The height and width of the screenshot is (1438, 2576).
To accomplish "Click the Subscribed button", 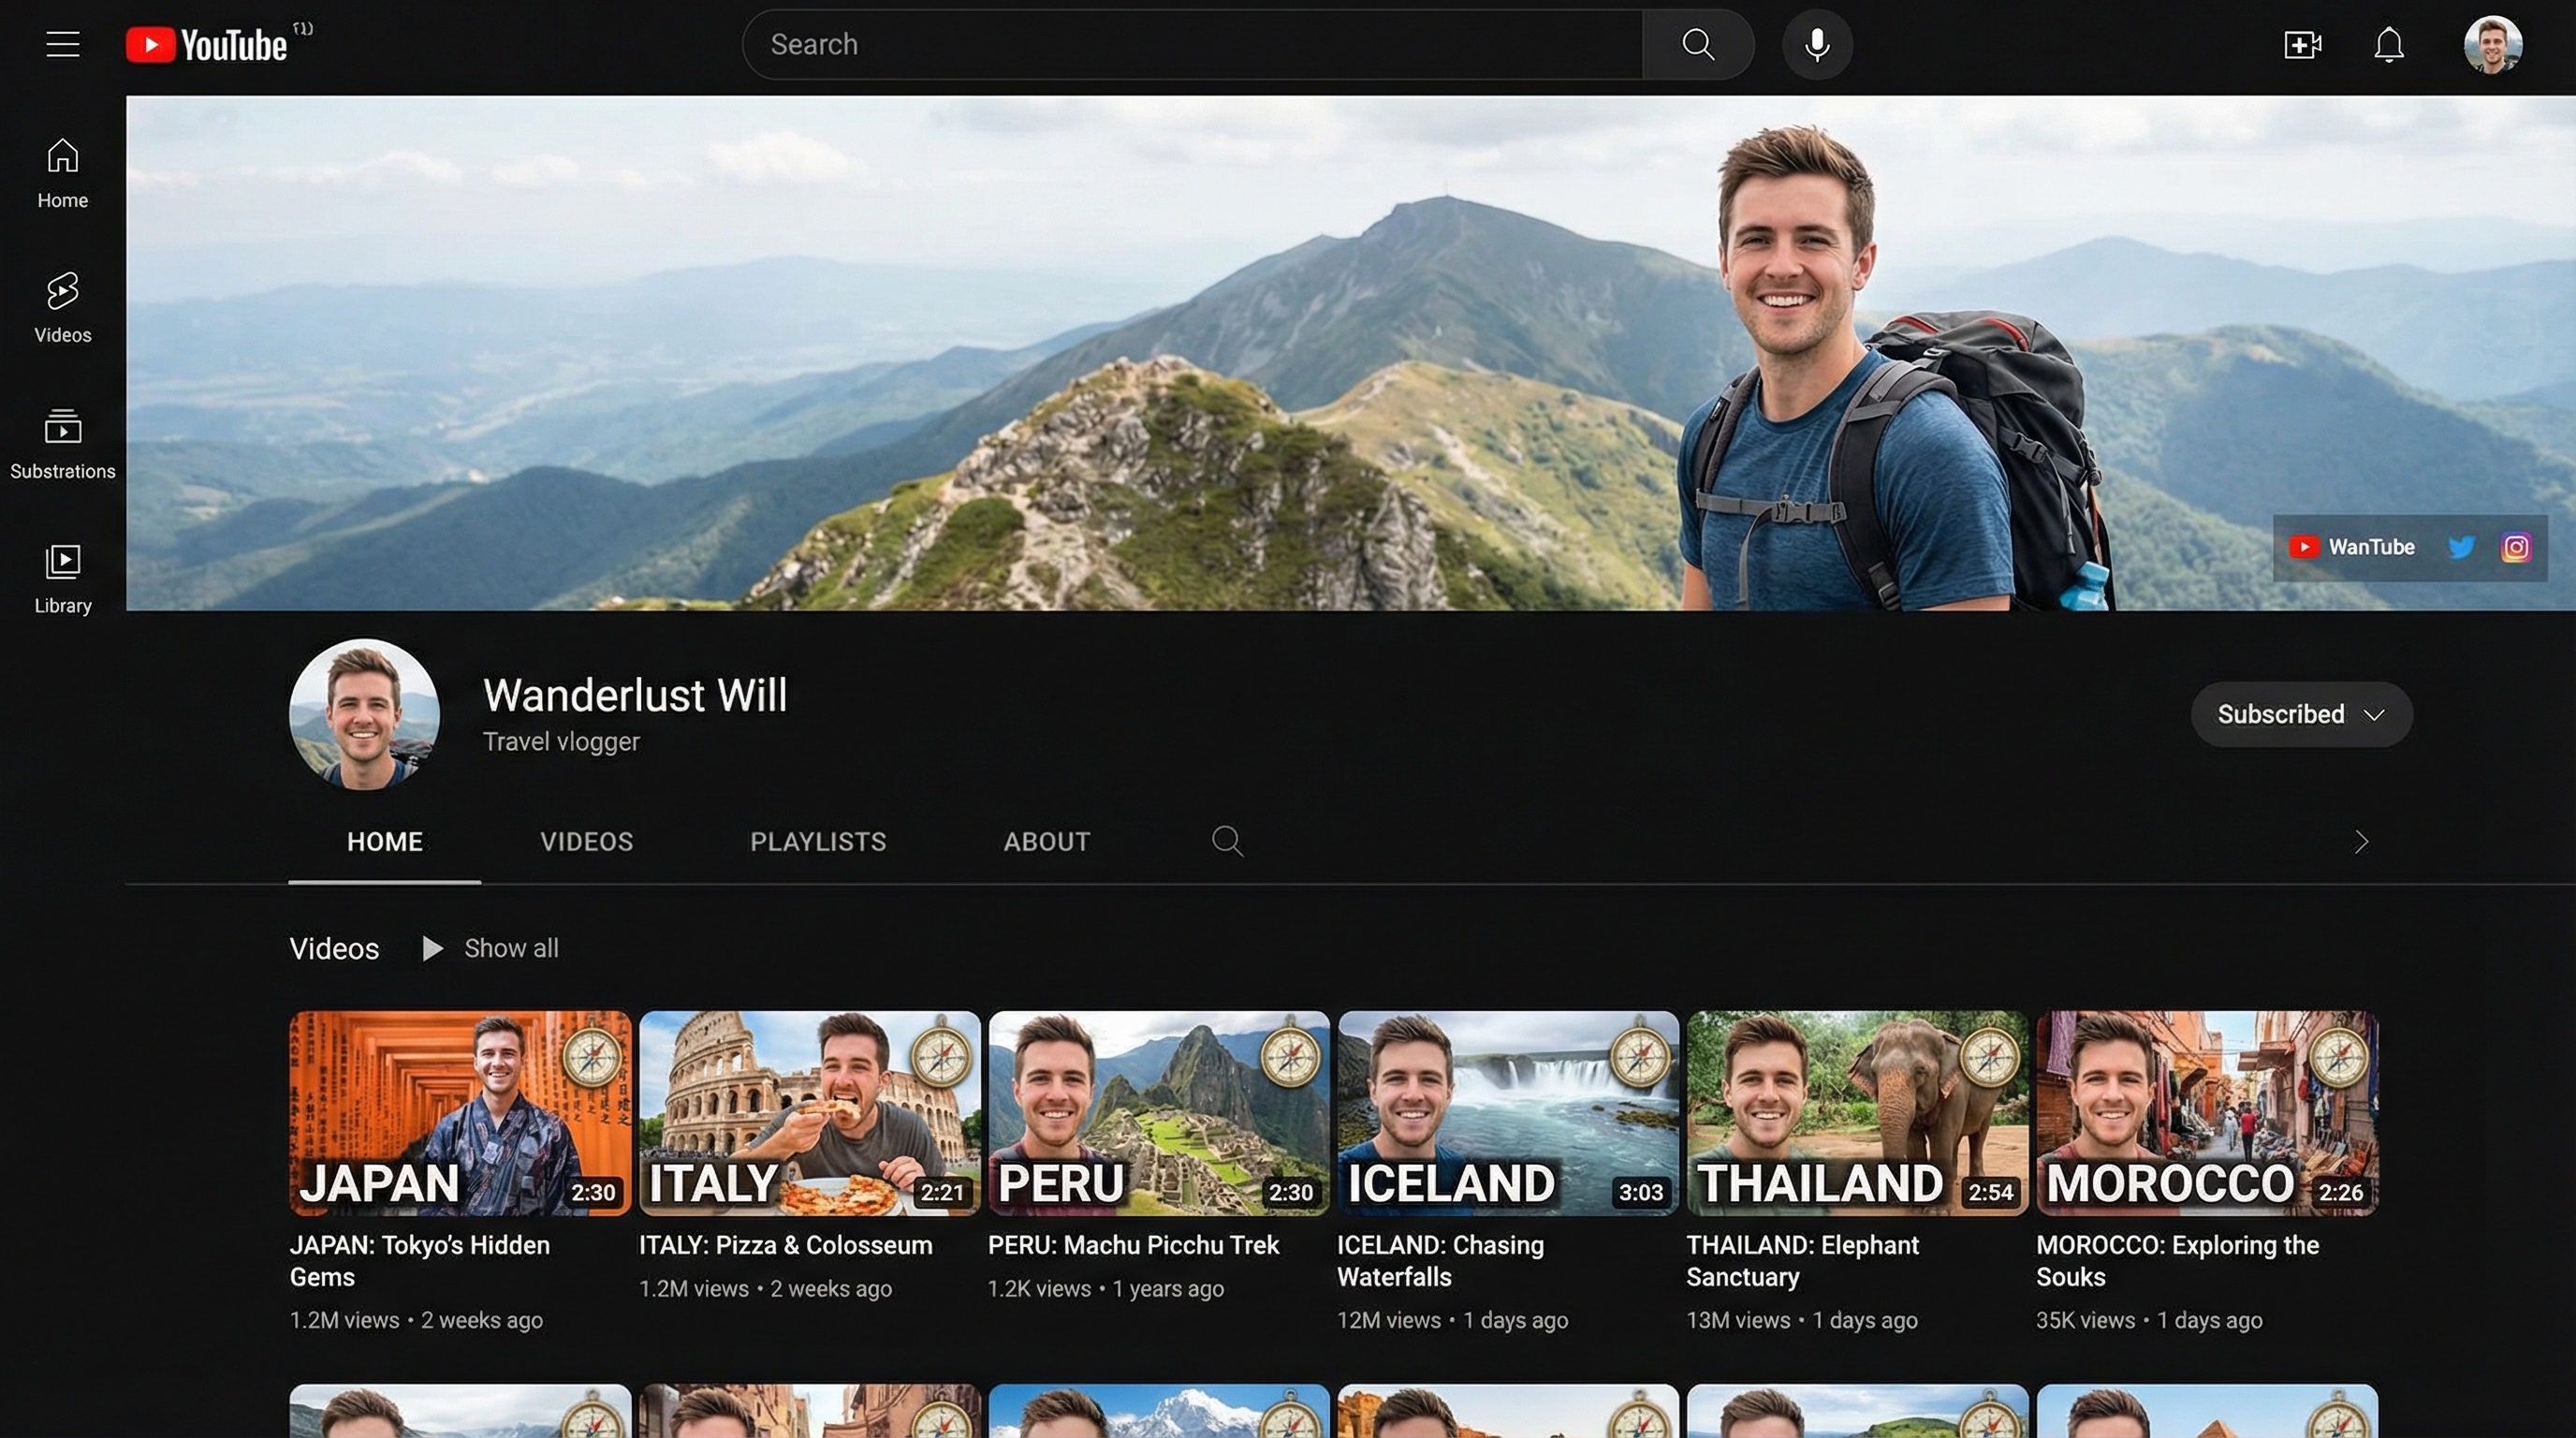I will (2280, 714).
